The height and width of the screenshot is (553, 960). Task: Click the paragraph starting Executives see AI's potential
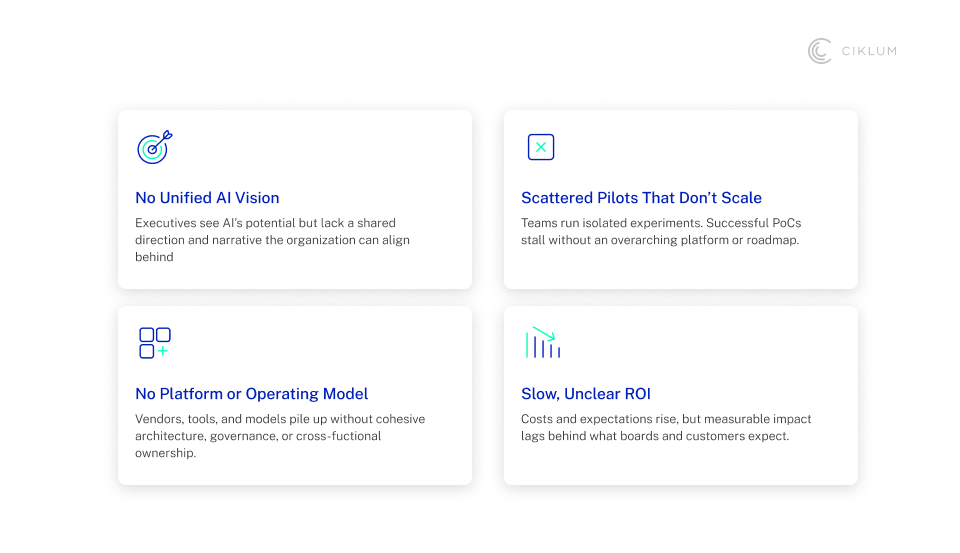pyautogui.click(x=272, y=240)
